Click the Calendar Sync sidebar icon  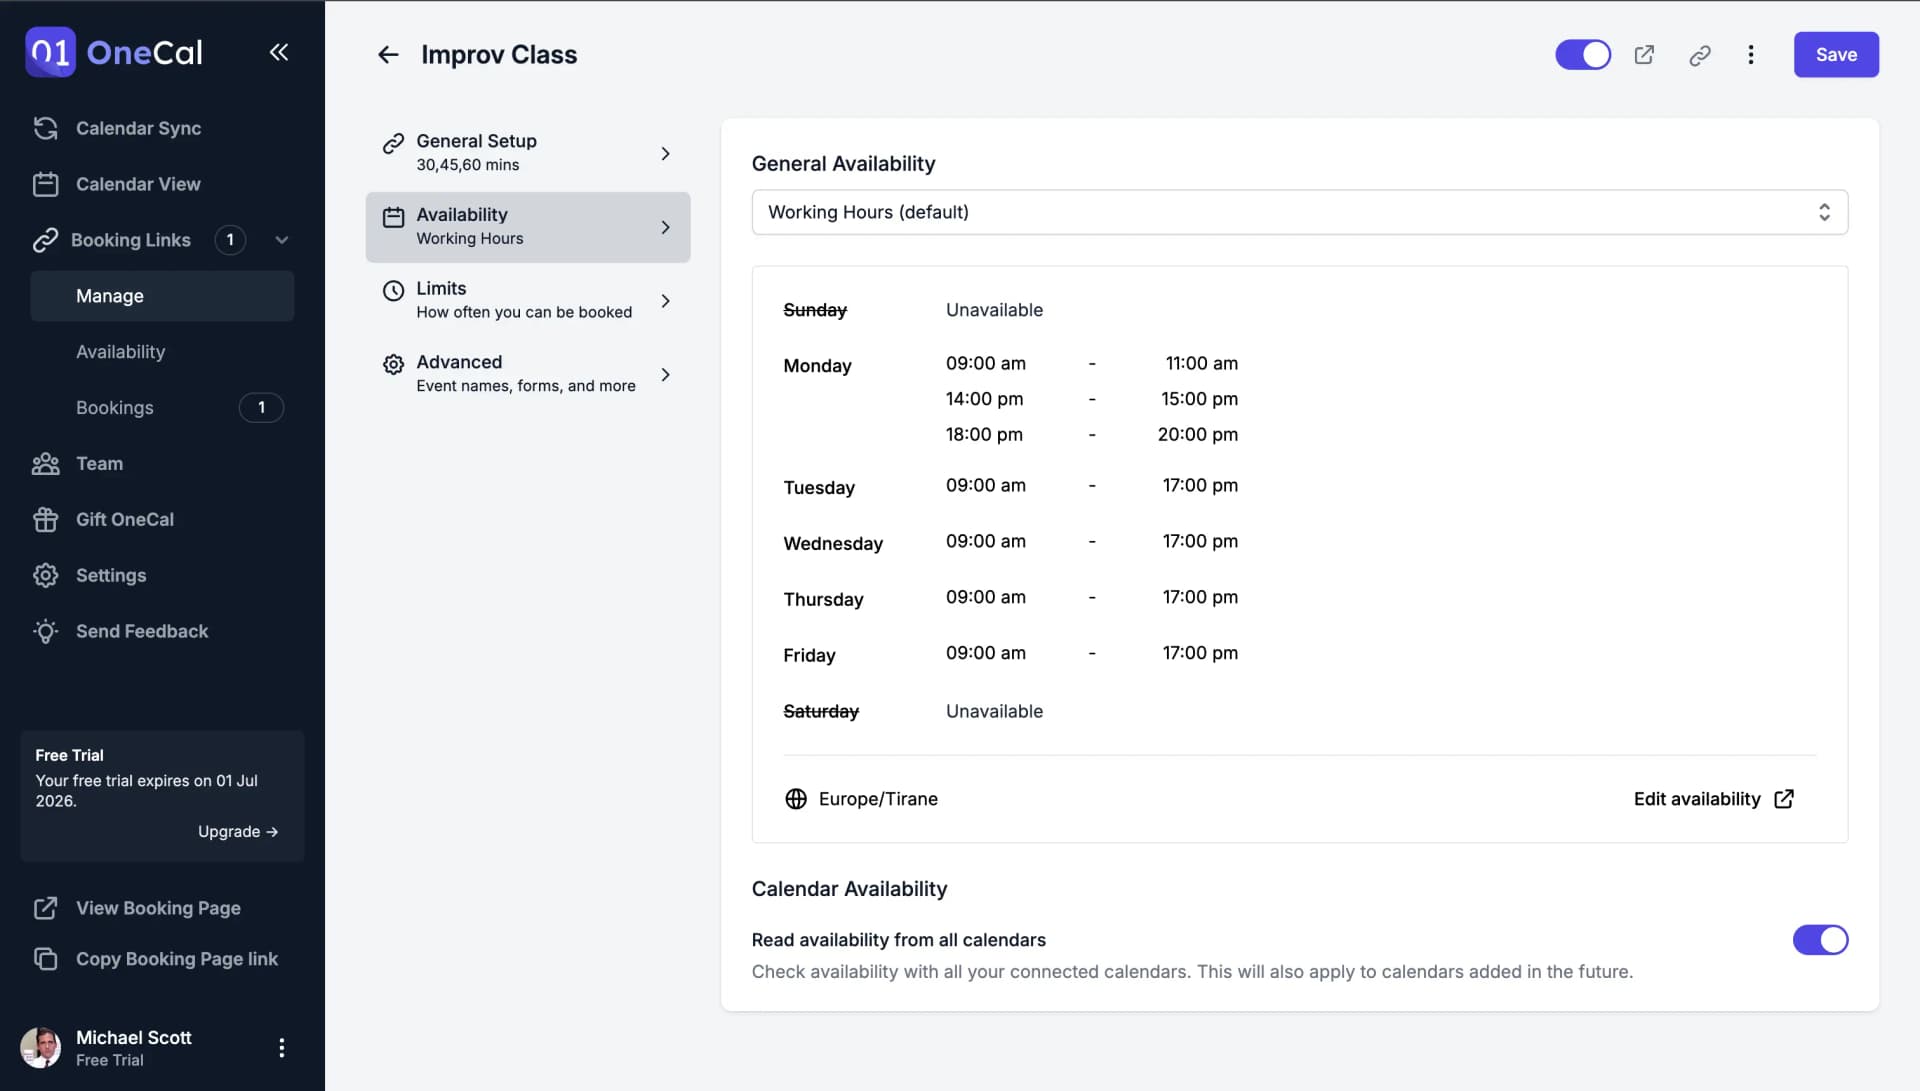45,128
